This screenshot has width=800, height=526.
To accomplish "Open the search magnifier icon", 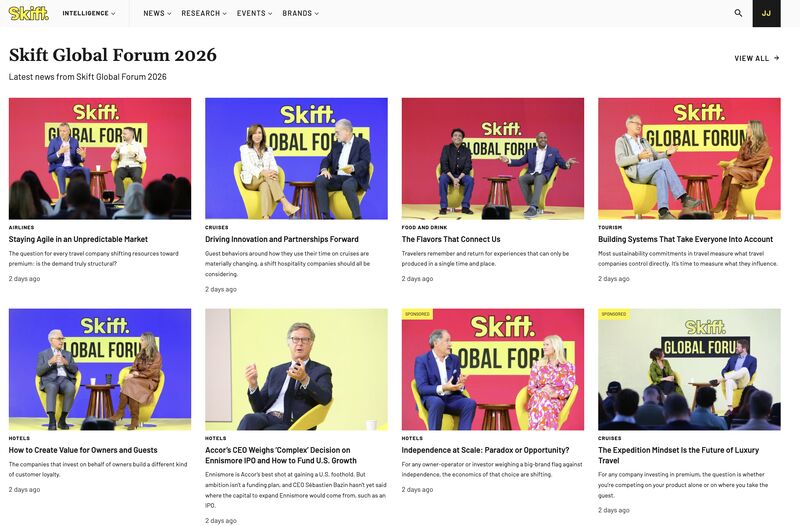I will 738,13.
